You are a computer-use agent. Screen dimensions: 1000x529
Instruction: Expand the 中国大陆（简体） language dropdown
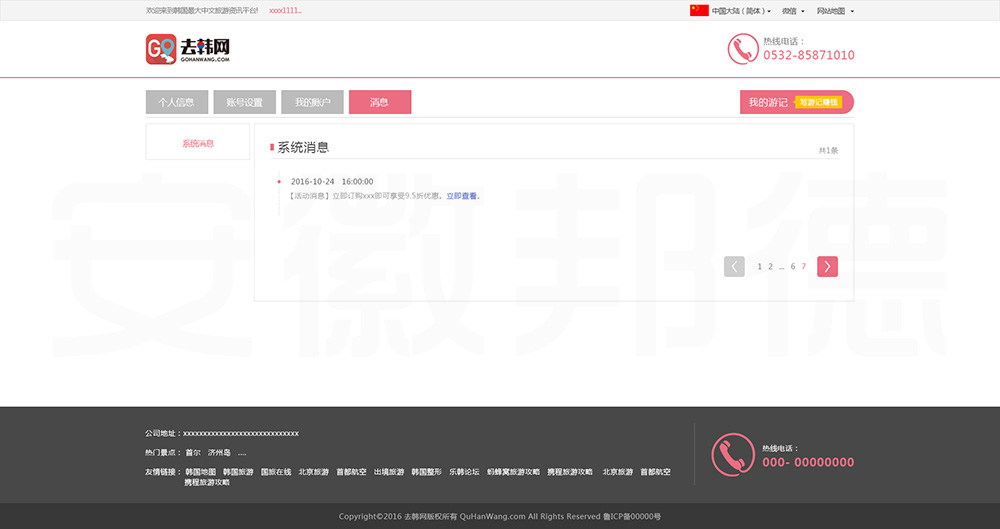pos(741,11)
